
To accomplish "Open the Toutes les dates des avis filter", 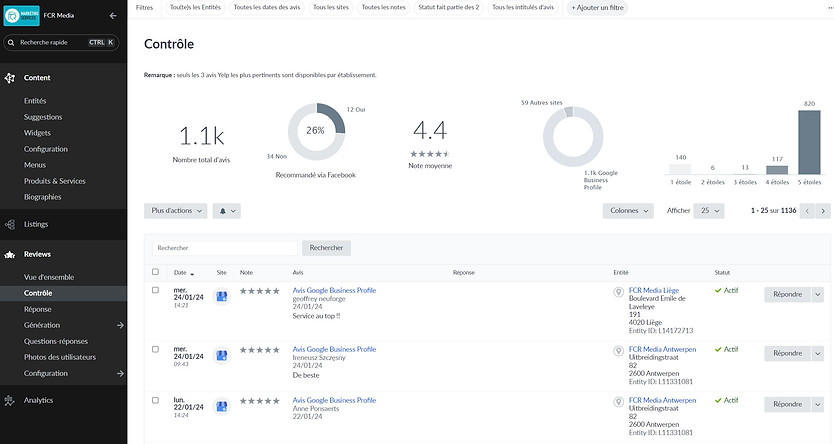I will tap(267, 7).
